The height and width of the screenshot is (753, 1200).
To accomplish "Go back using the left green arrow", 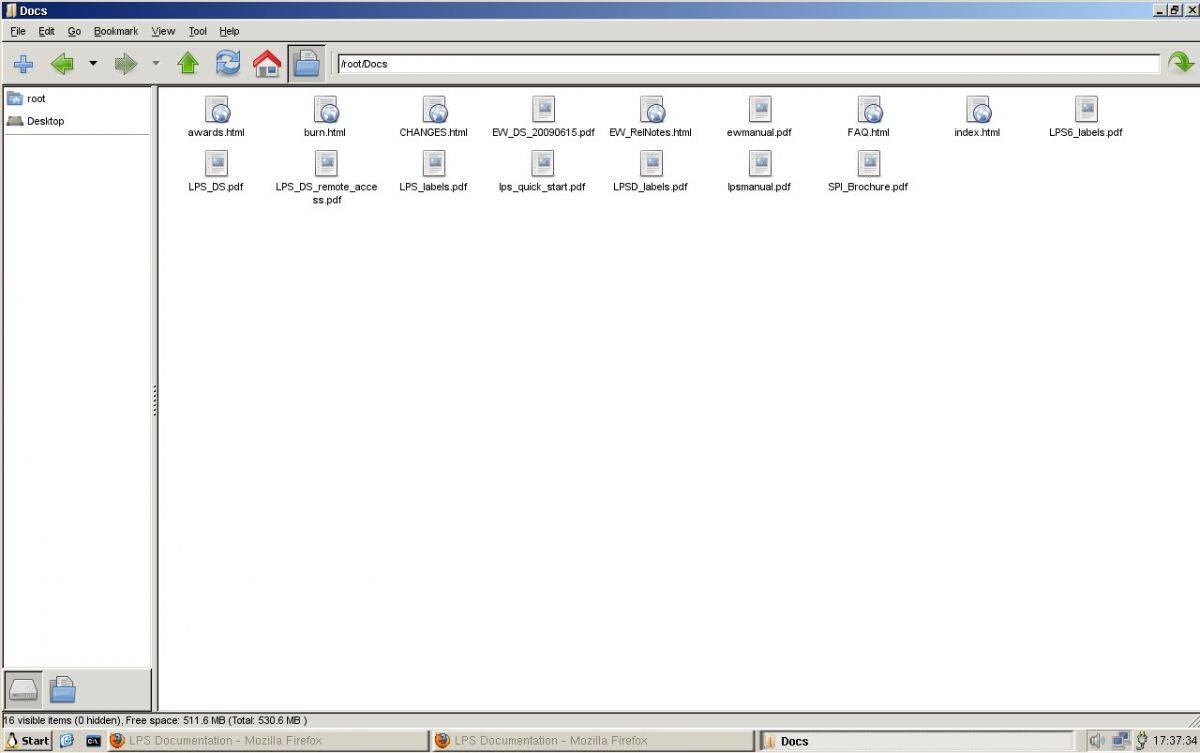I will click(x=62, y=64).
